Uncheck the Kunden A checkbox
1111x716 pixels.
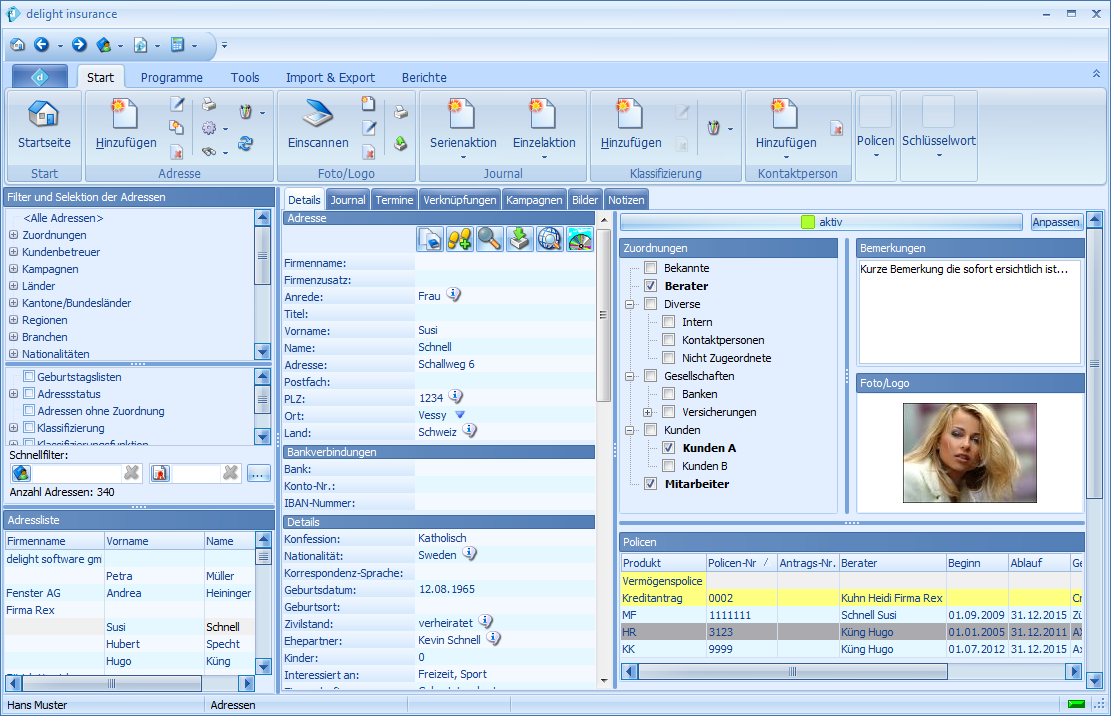669,448
